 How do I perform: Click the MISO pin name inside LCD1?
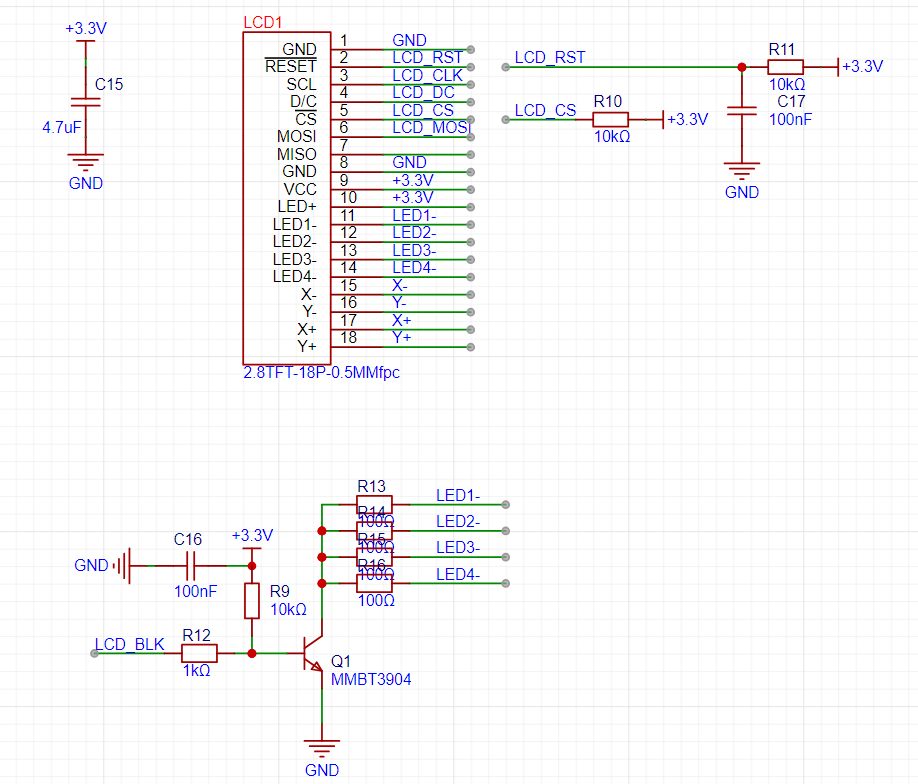pyautogui.click(x=296, y=154)
